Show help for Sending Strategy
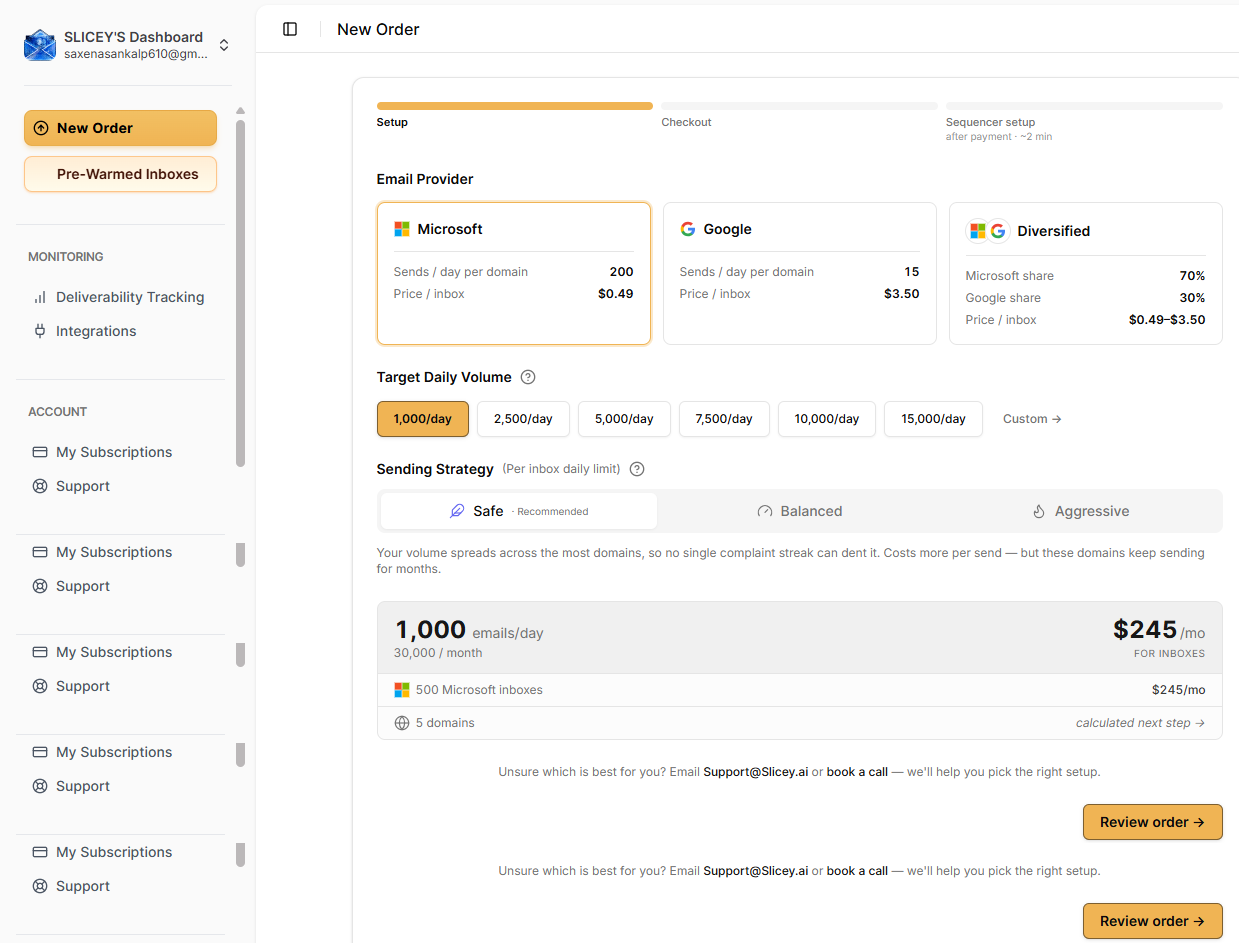The width and height of the screenshot is (1239, 943). (637, 469)
